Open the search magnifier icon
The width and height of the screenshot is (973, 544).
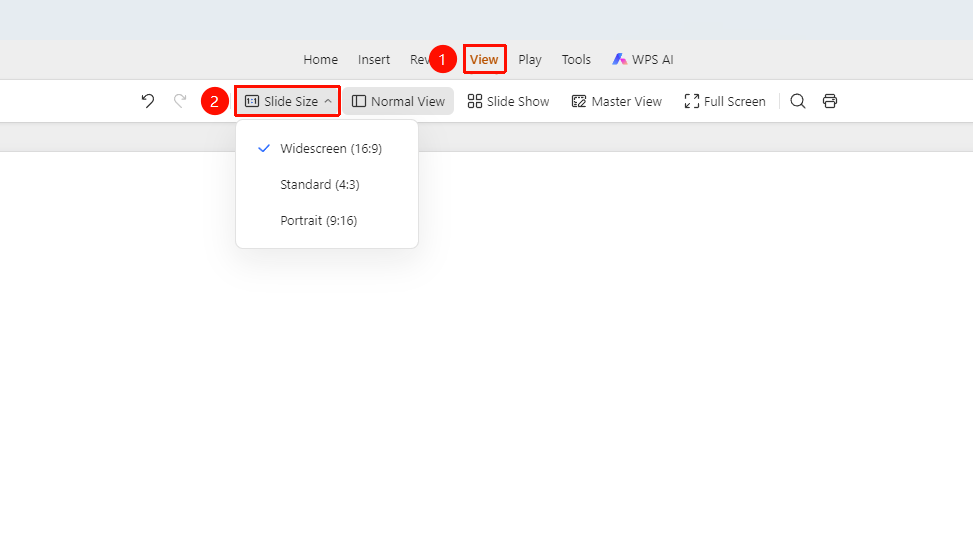click(x=798, y=101)
